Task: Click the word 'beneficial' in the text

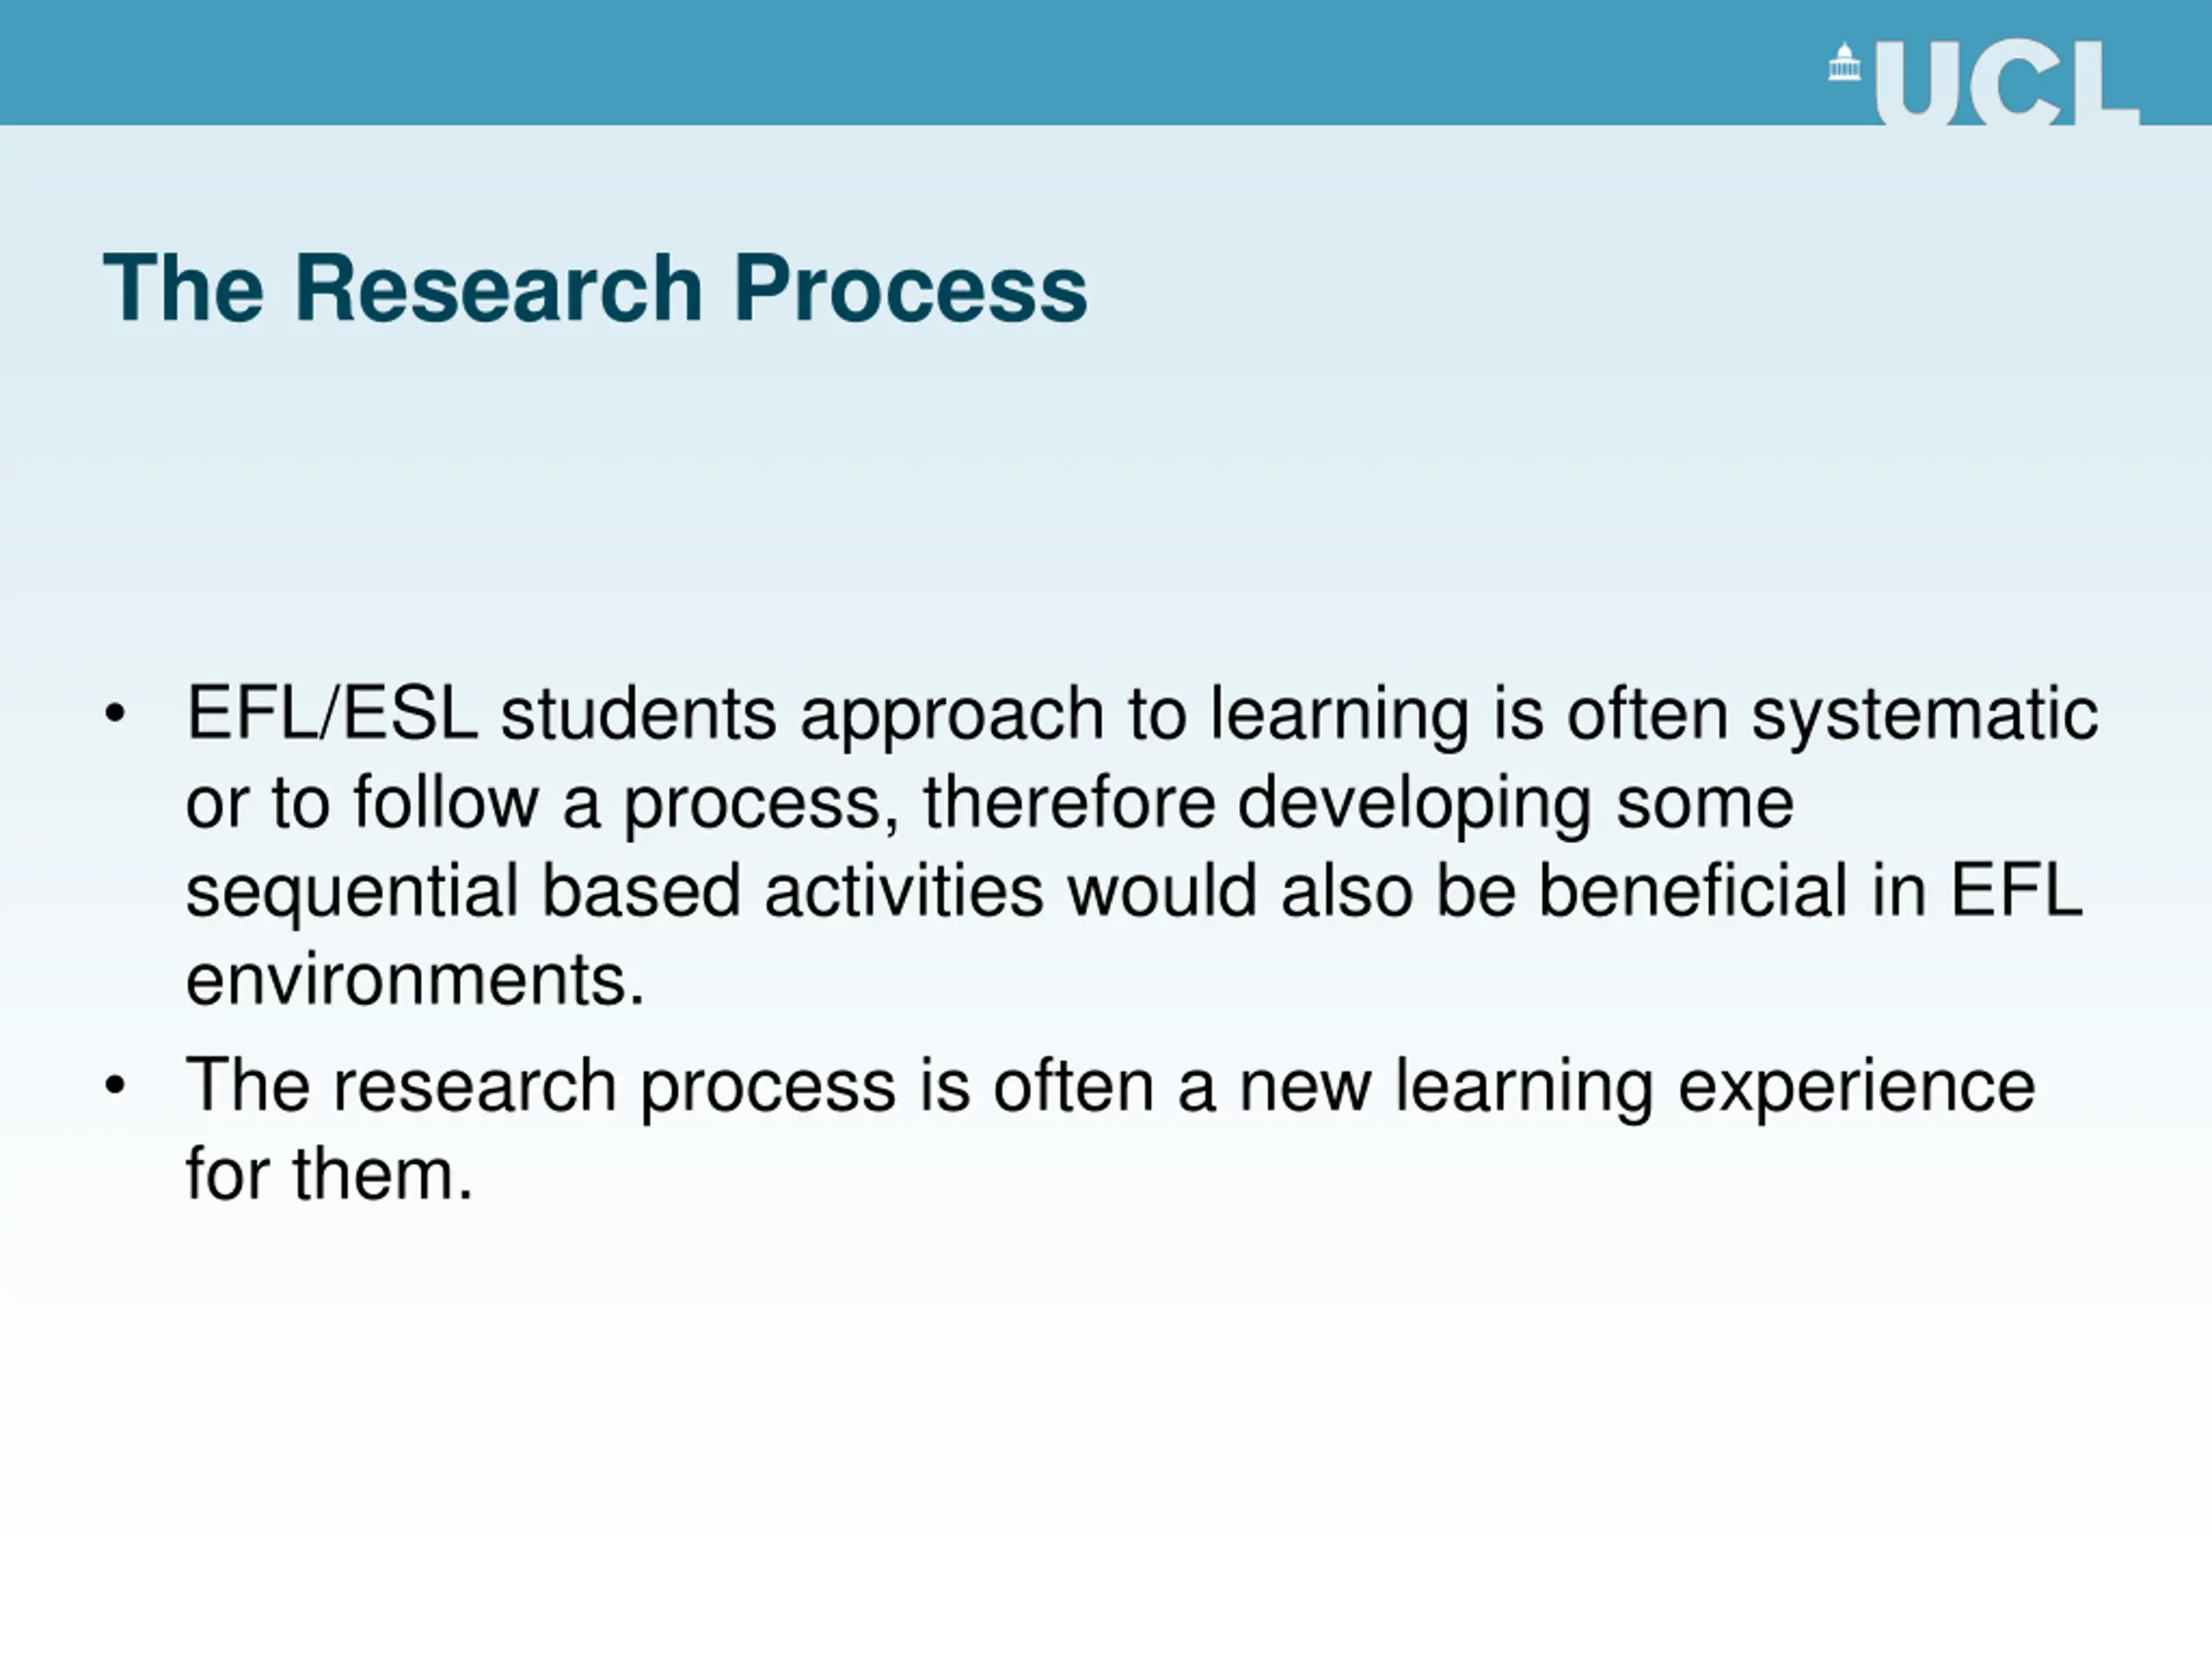Action: [x=1692, y=890]
